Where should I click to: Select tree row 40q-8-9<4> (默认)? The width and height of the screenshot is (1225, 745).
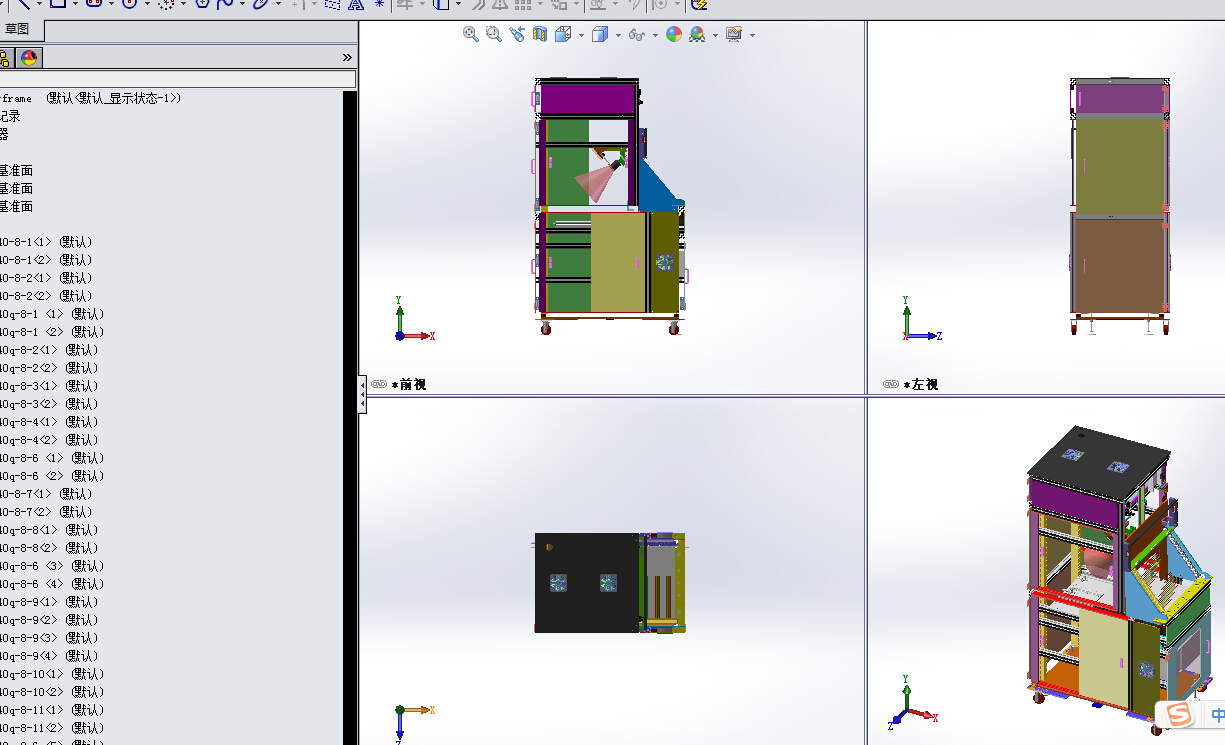49,656
